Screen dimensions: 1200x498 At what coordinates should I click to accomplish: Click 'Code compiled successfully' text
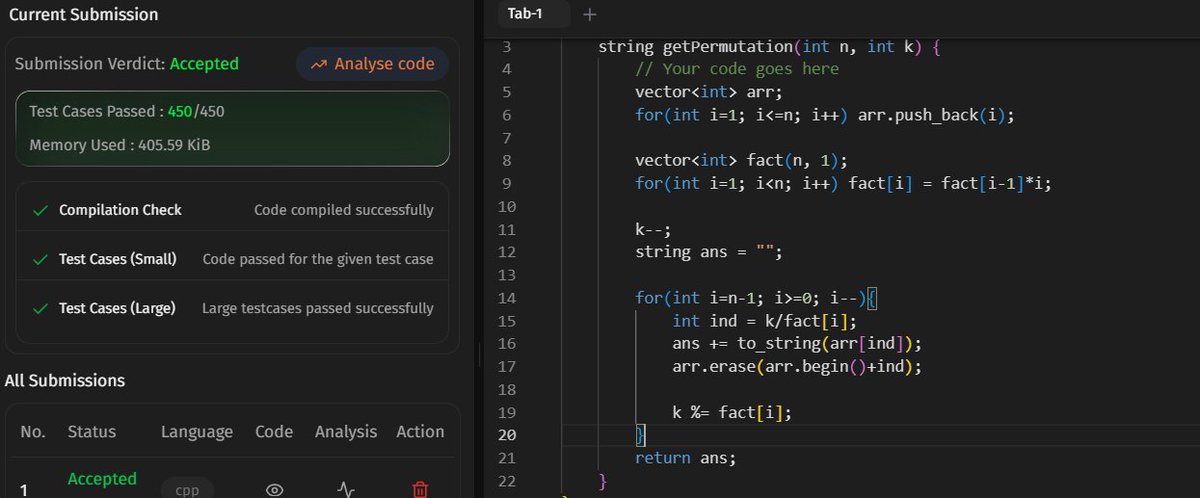[x=344, y=210]
